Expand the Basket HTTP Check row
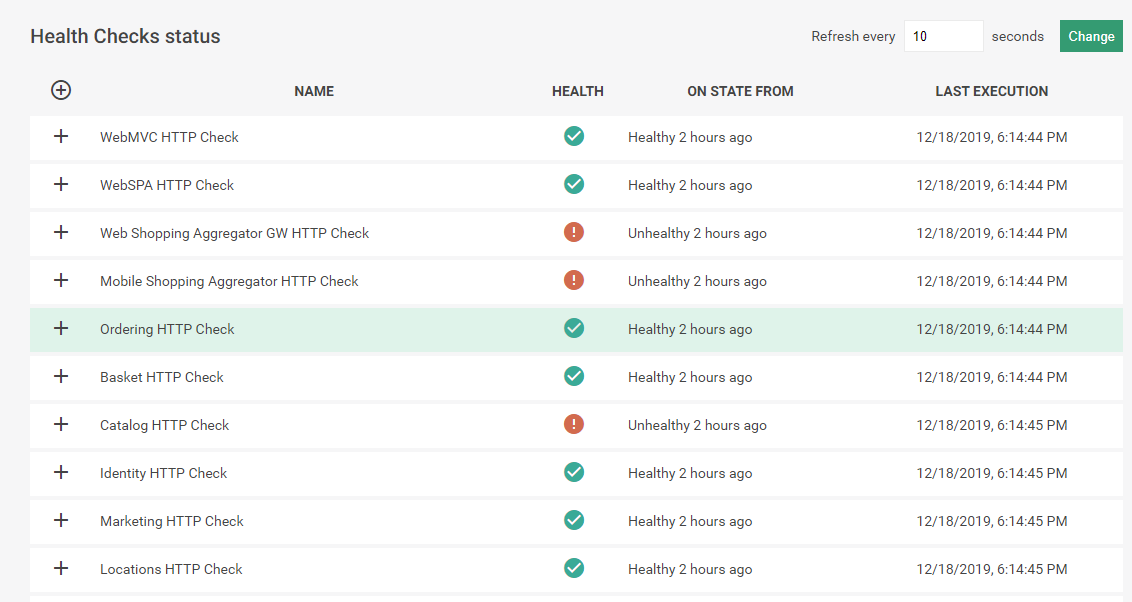 pos(61,376)
